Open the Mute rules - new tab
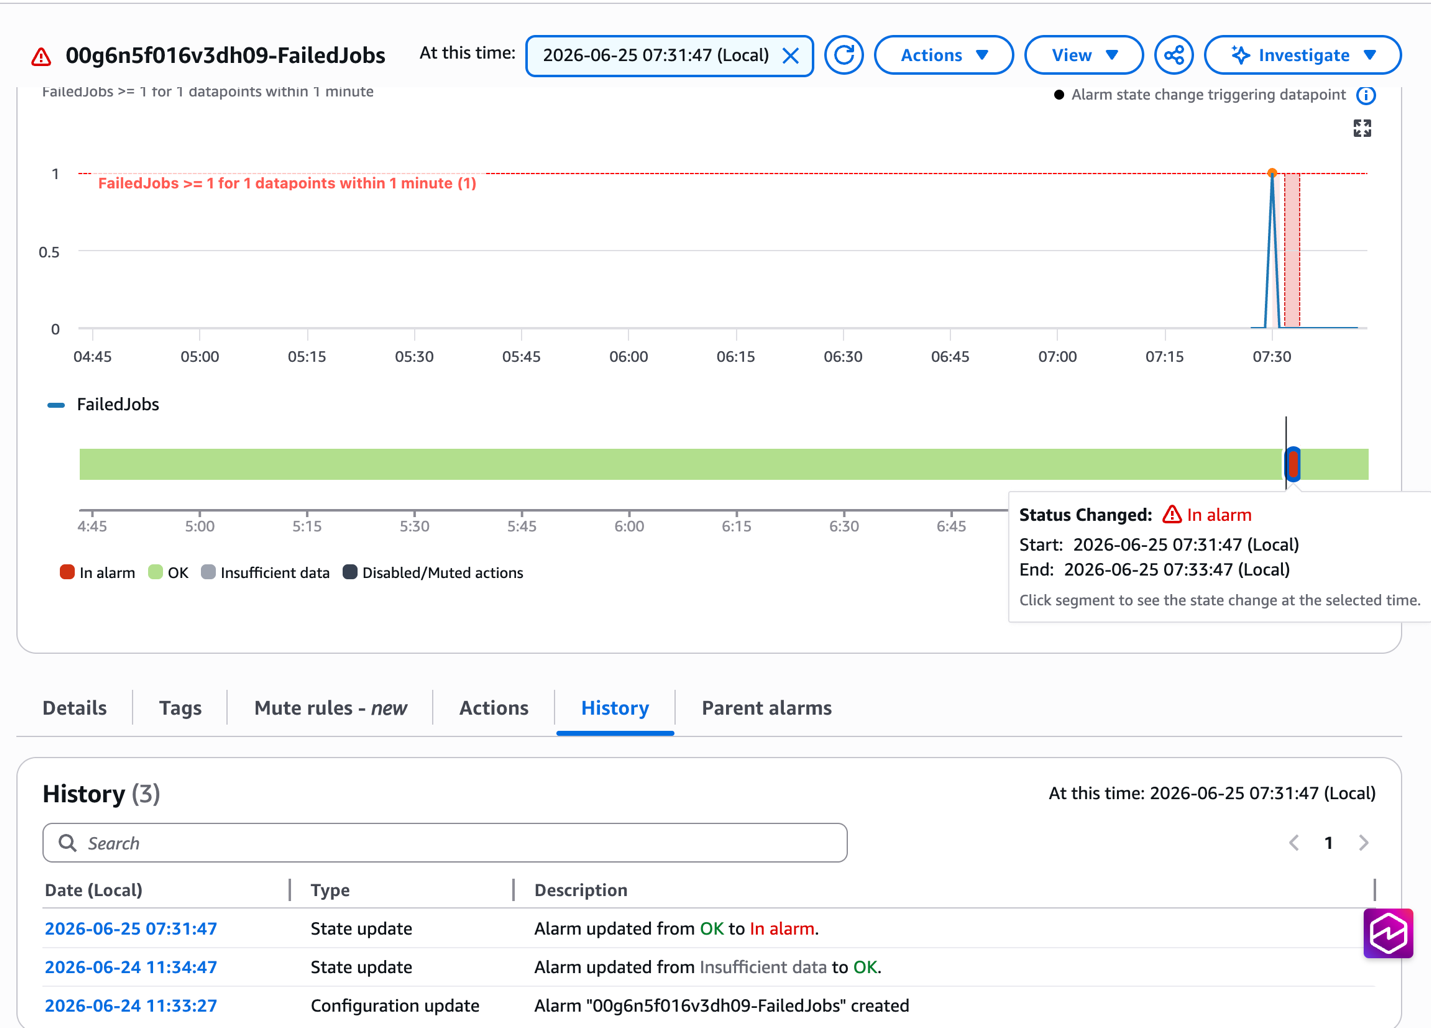The height and width of the screenshot is (1028, 1431). point(331,708)
